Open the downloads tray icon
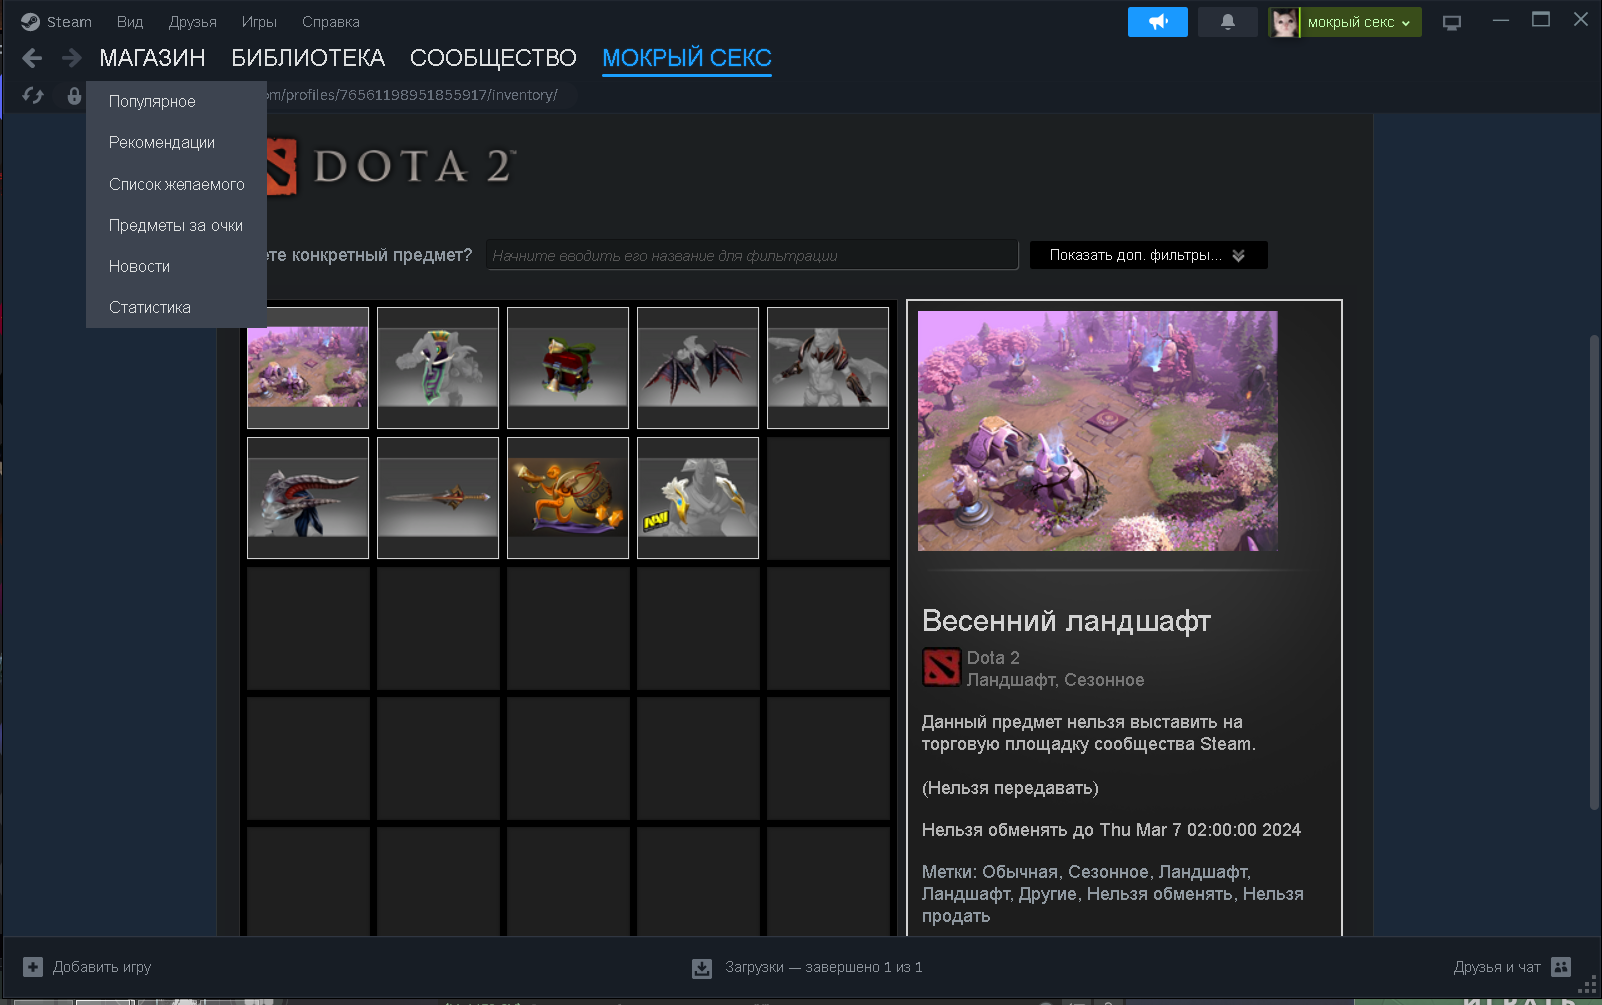This screenshot has height=1005, width=1602. (702, 968)
